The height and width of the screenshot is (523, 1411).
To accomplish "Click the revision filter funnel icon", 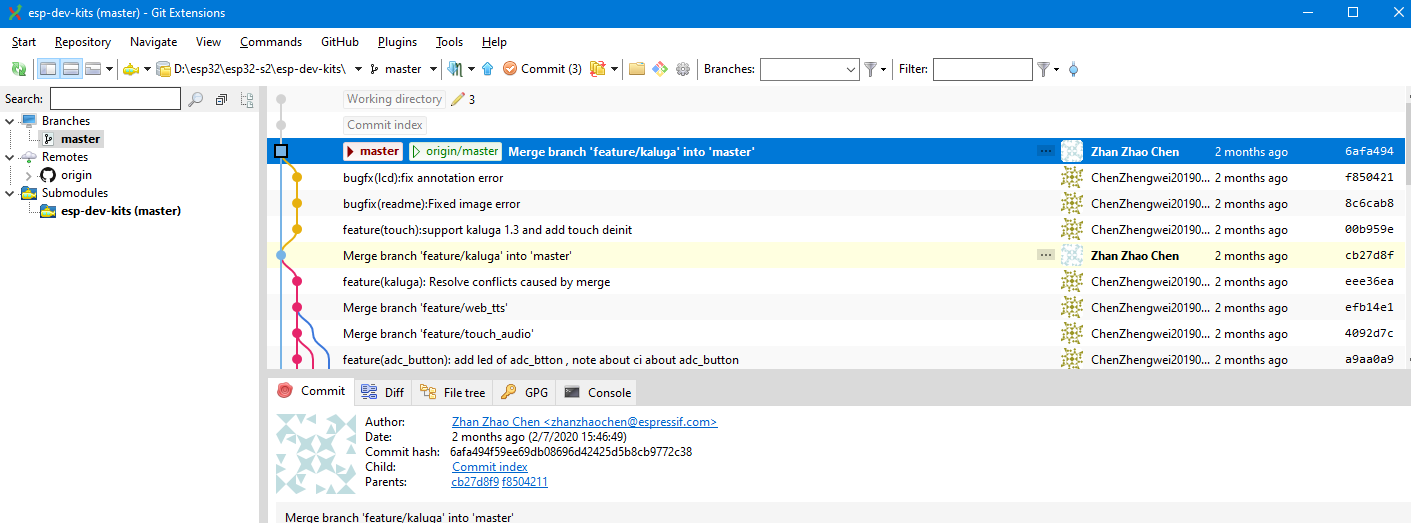I will point(1044,69).
